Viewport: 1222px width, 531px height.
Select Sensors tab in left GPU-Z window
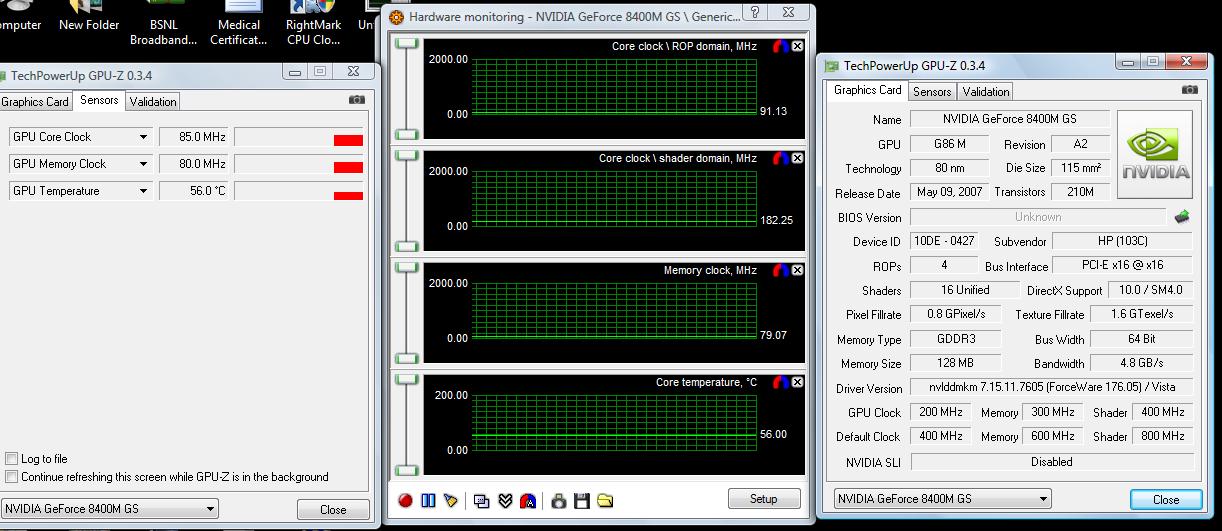[99, 100]
